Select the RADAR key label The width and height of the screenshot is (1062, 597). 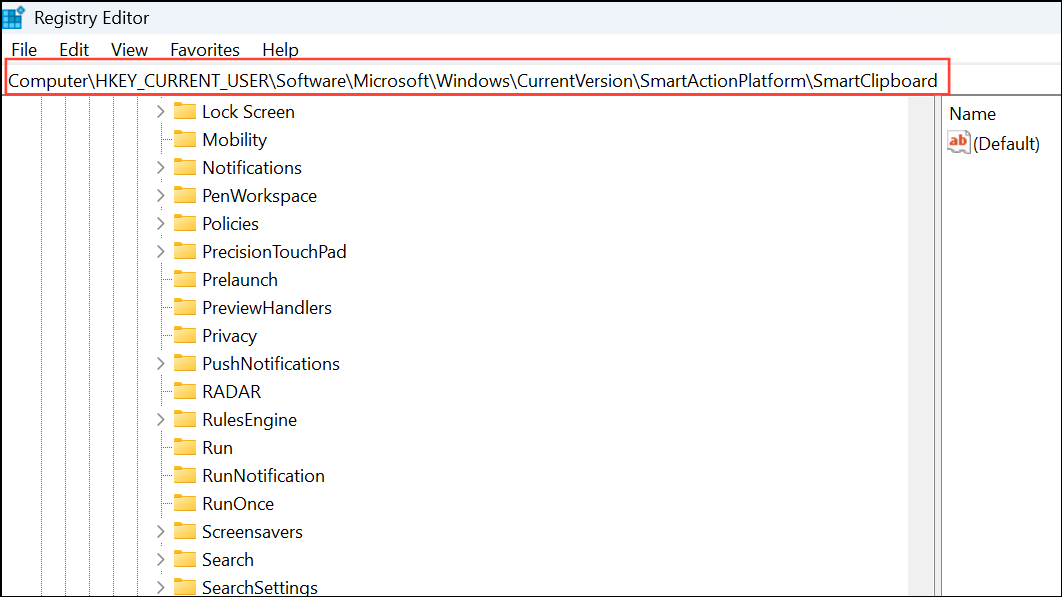pos(232,392)
